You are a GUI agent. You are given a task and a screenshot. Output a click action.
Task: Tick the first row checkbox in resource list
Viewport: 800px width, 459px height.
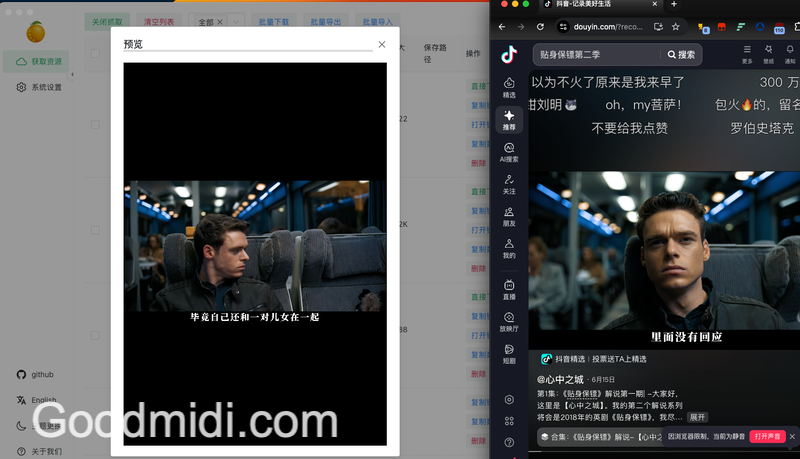(x=95, y=124)
